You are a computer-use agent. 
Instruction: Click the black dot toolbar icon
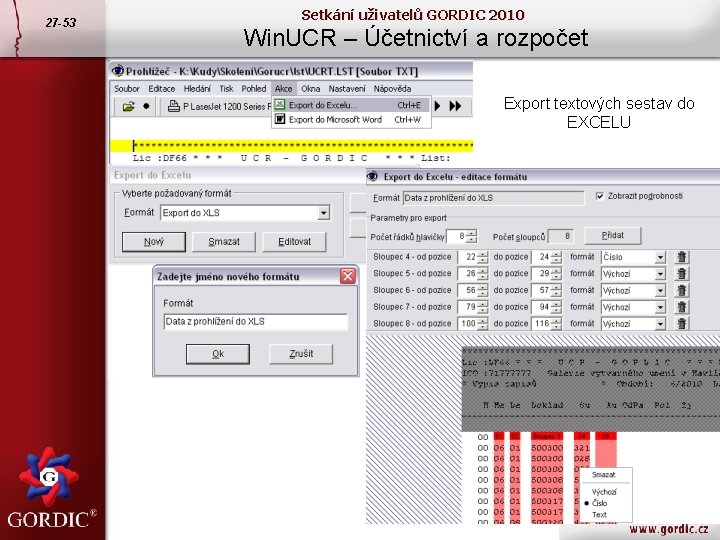(146, 107)
